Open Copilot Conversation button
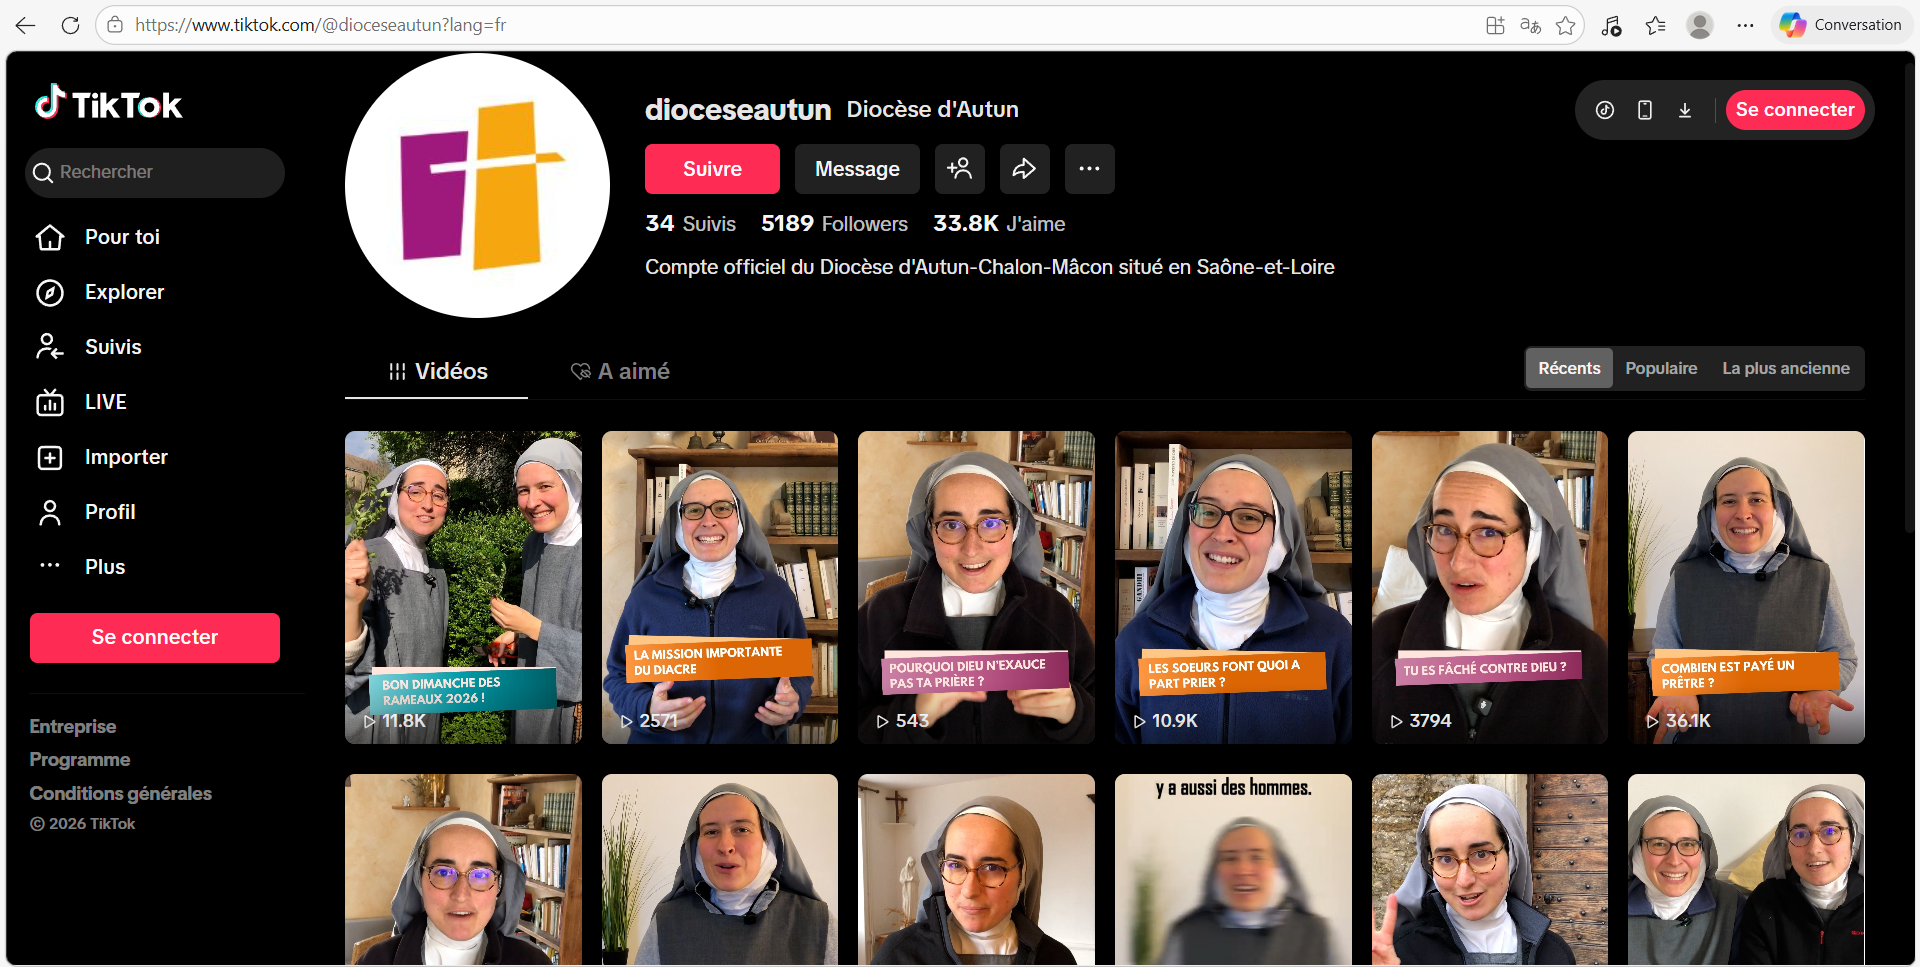This screenshot has width=1920, height=967. (x=1841, y=25)
